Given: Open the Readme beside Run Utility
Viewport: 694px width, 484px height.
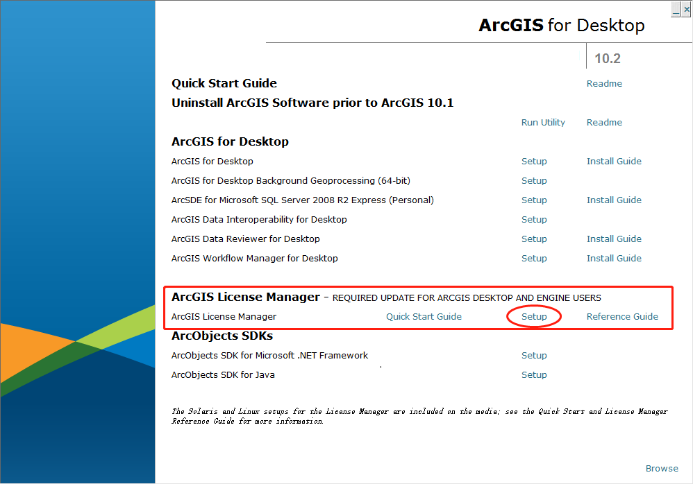Looking at the screenshot, I should (x=604, y=123).
